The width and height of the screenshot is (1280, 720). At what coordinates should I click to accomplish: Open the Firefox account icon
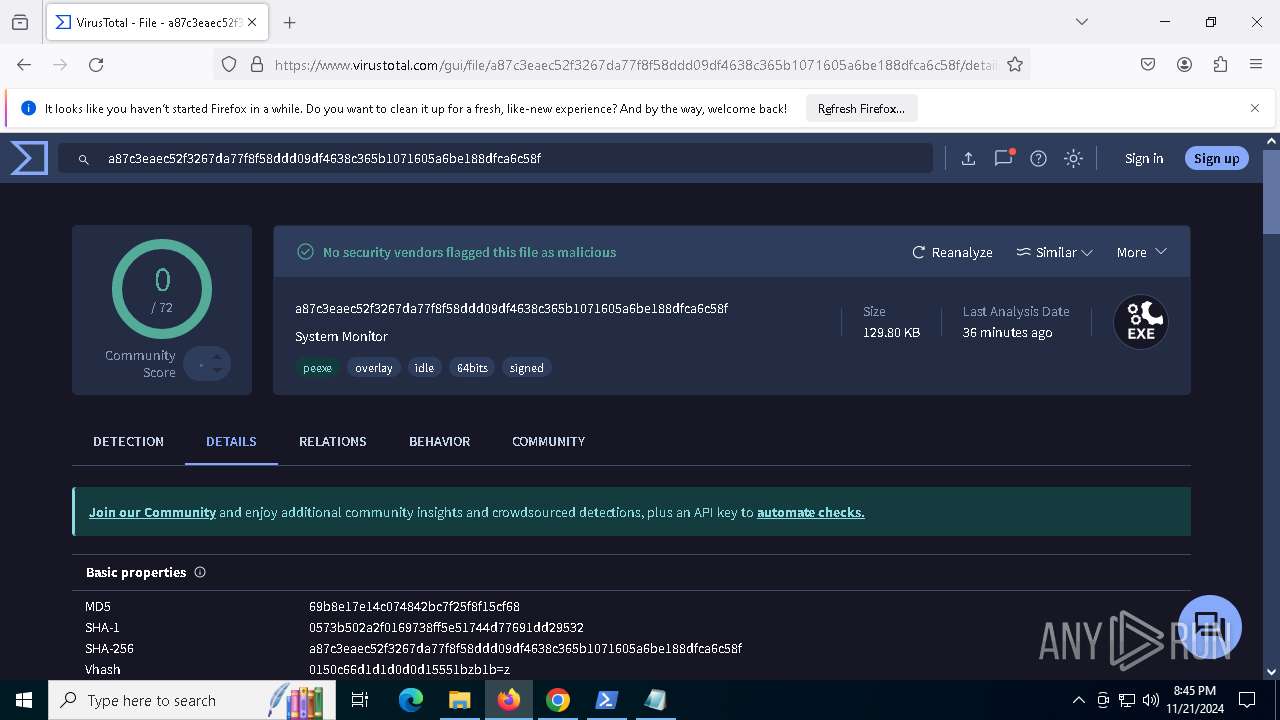point(1184,64)
